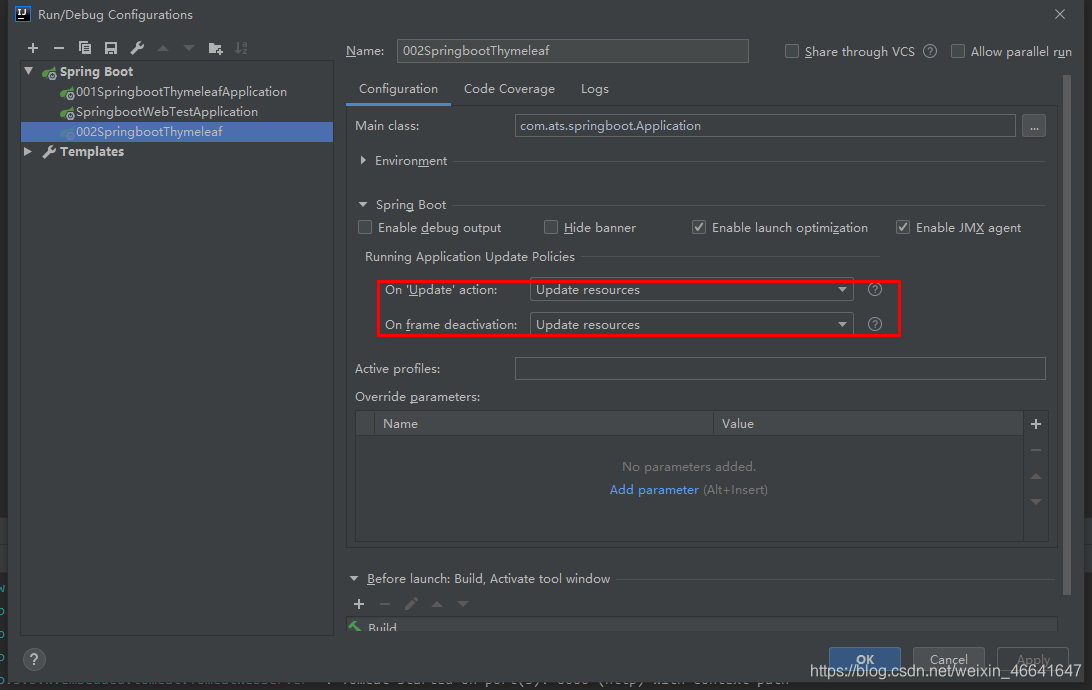Click the dialog's vertical scrollbar

[x=1066, y=334]
